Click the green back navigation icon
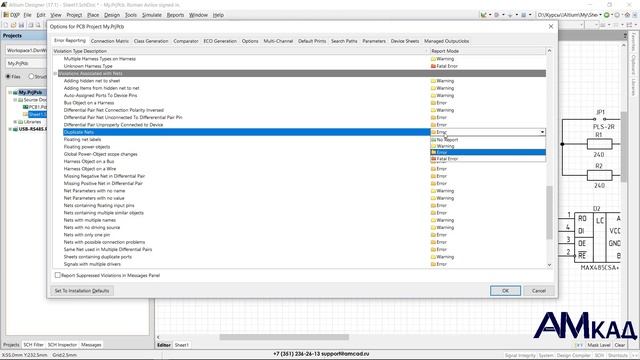 (x=607, y=15)
